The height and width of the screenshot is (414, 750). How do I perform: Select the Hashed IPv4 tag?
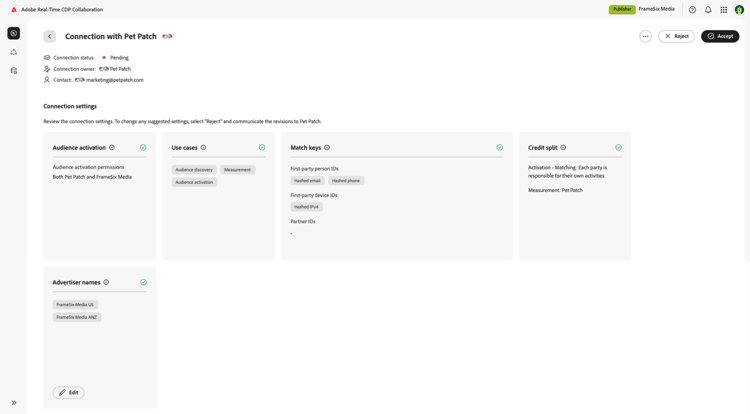[x=307, y=207]
